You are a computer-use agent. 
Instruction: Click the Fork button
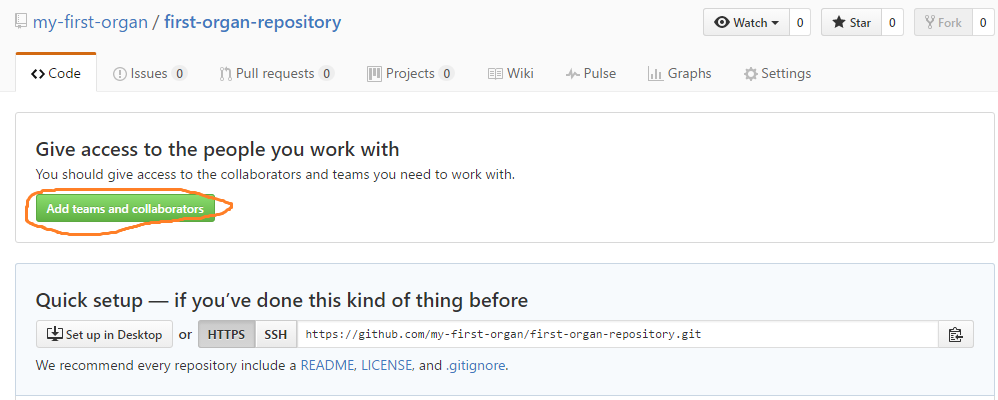943,23
